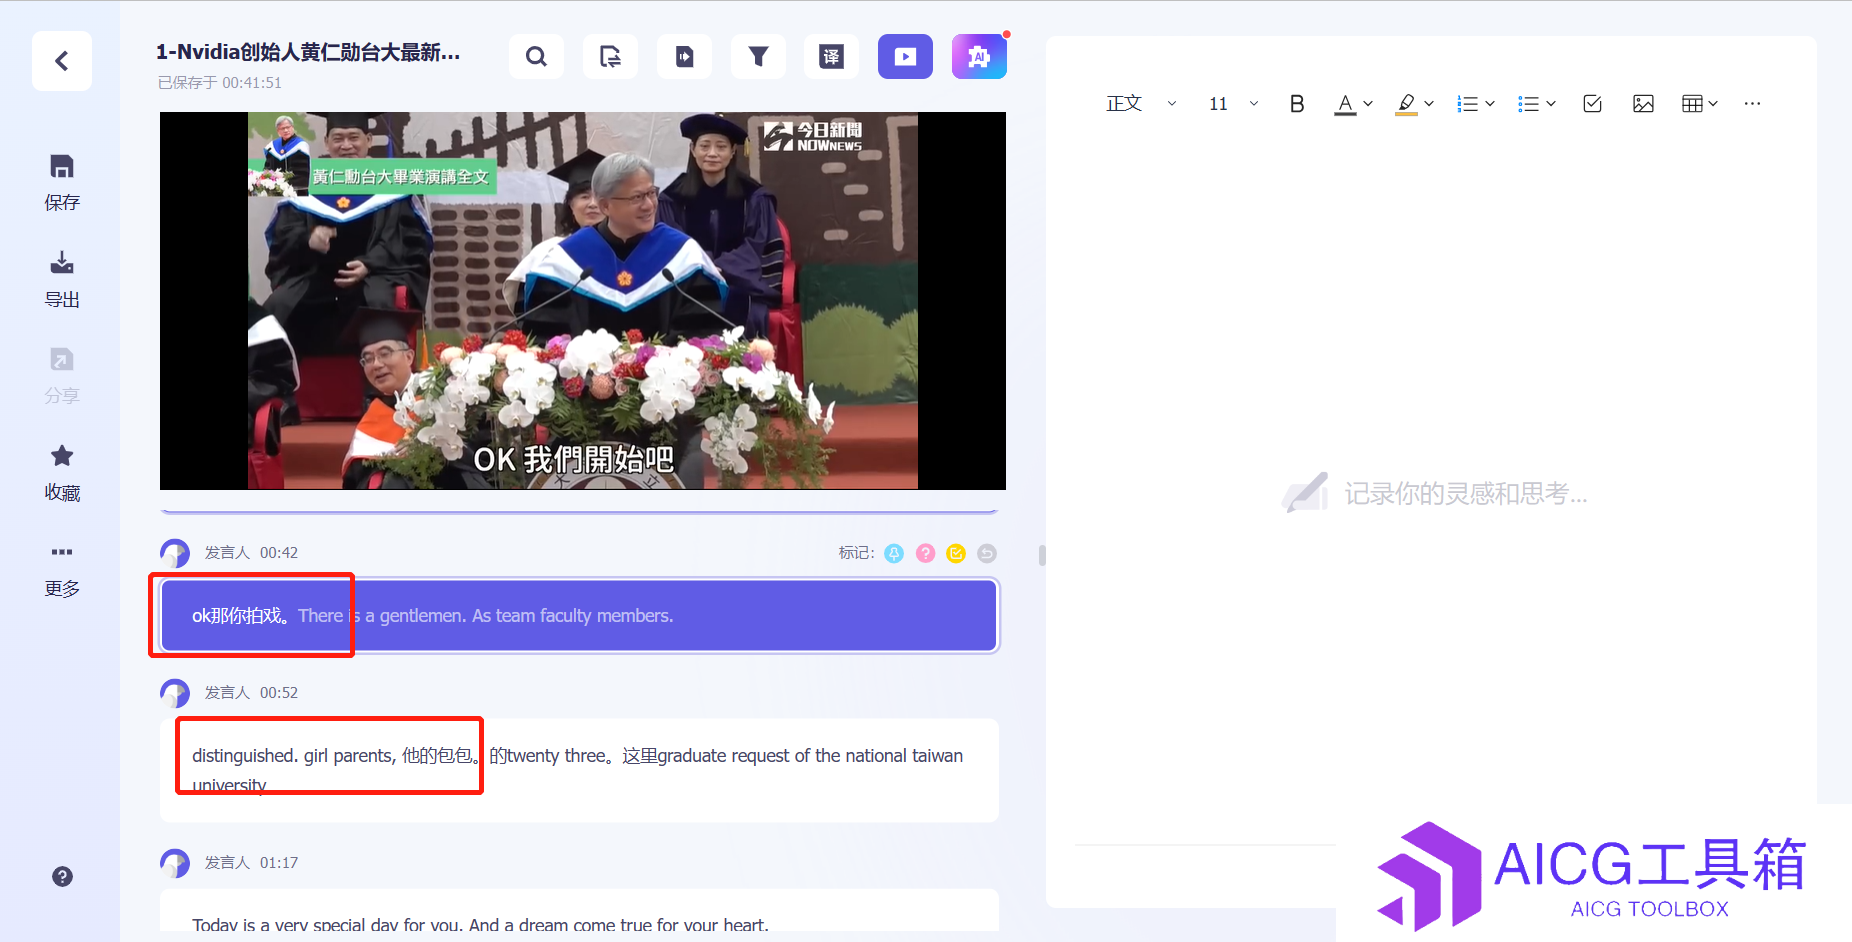Click 发言人 label at 01:17
This screenshot has height=942, width=1852.
point(227,863)
